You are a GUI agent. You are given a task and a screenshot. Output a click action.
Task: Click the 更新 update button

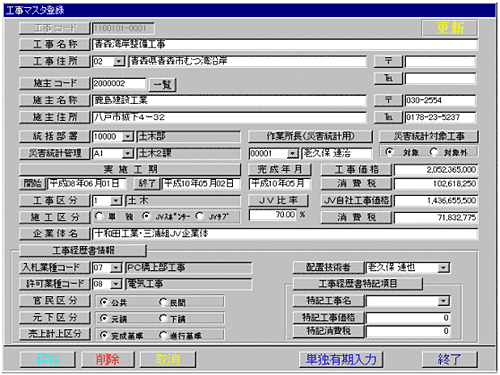[x=450, y=28]
